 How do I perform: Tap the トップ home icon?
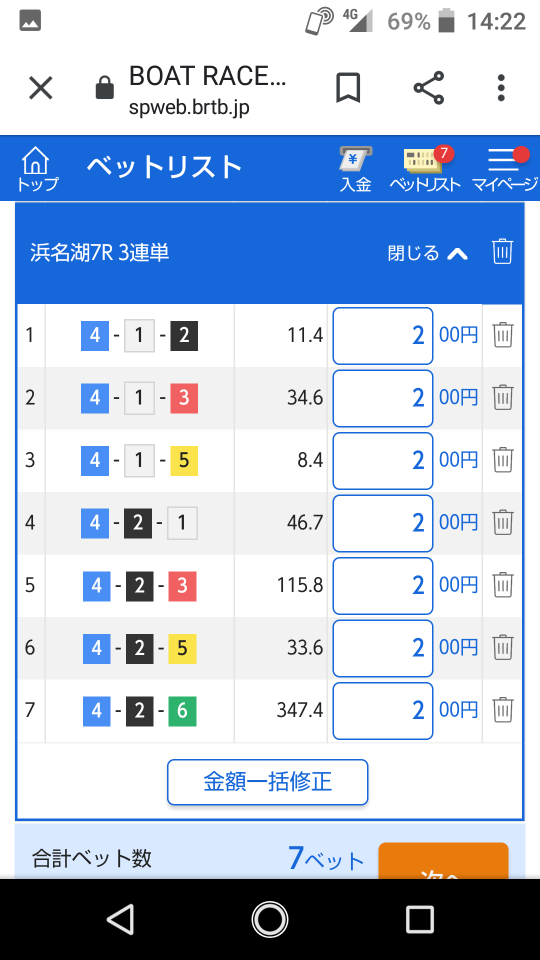coord(36,168)
